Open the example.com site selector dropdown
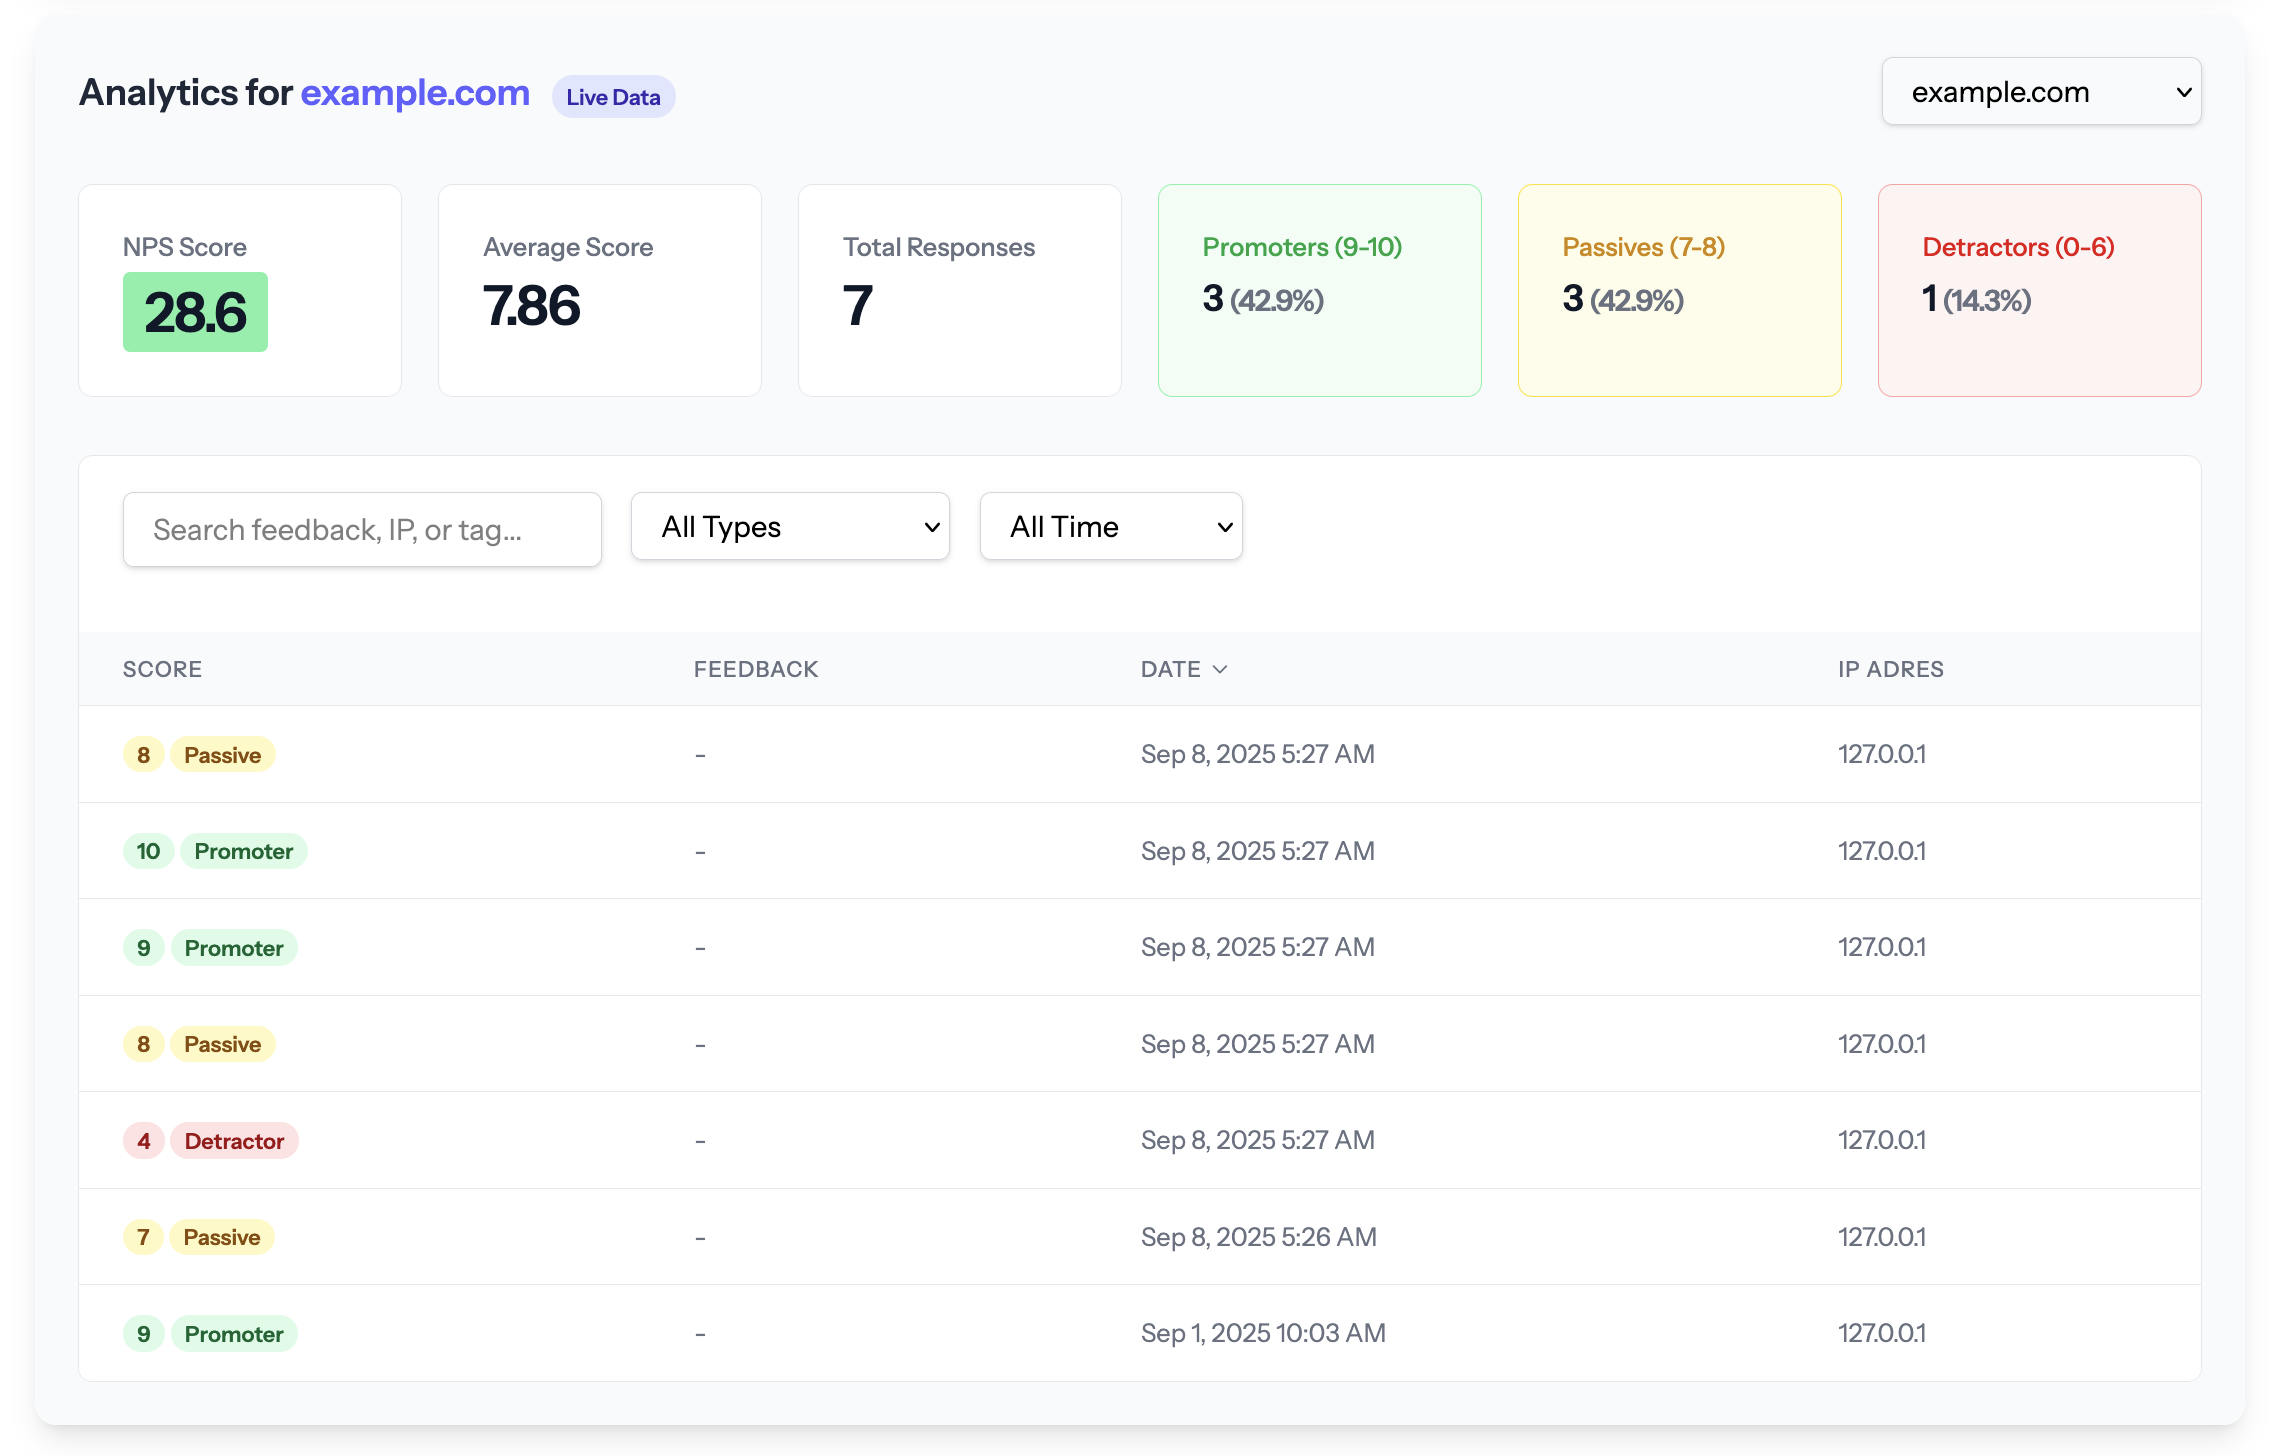 click(x=2040, y=92)
